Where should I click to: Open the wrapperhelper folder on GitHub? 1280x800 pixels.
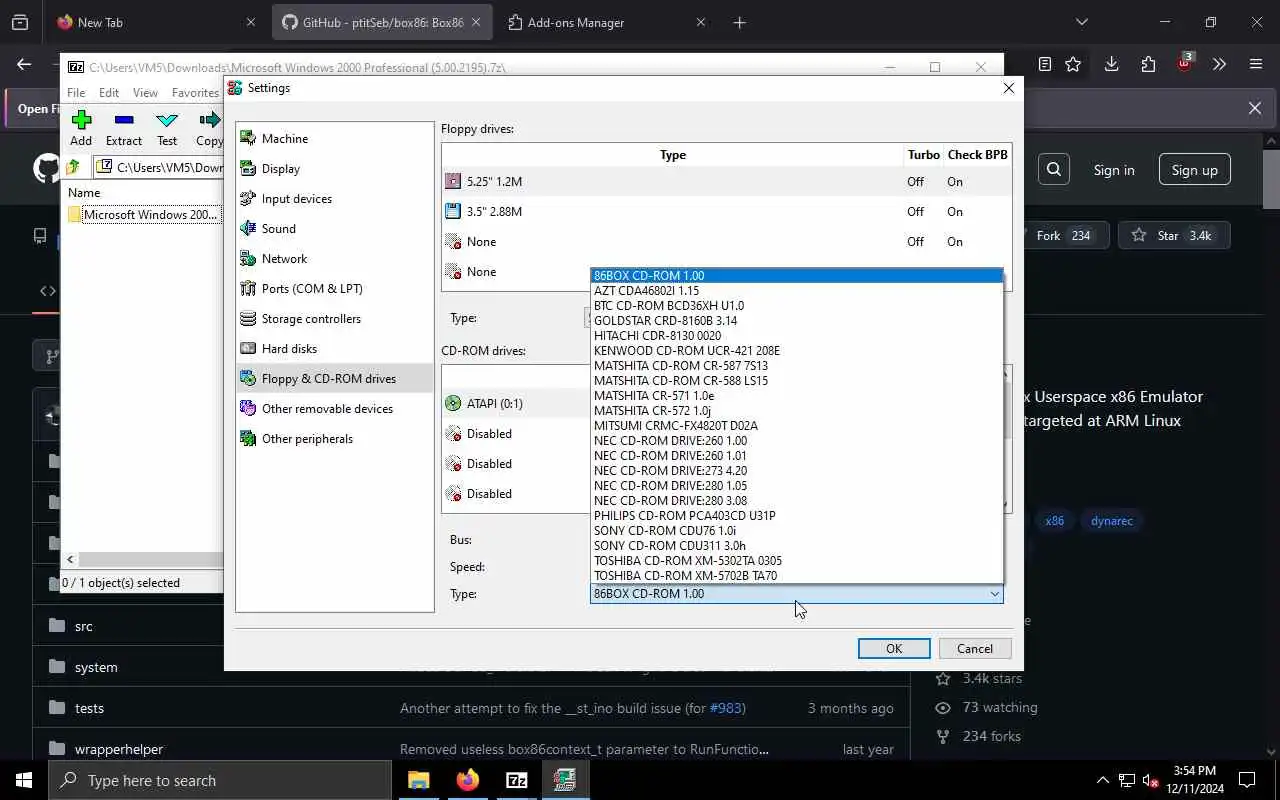click(x=119, y=749)
